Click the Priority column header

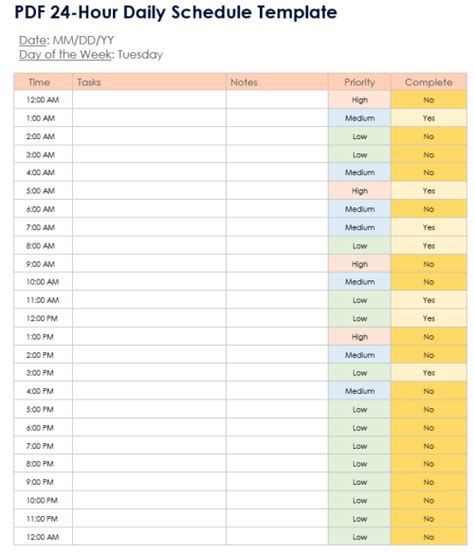click(359, 82)
